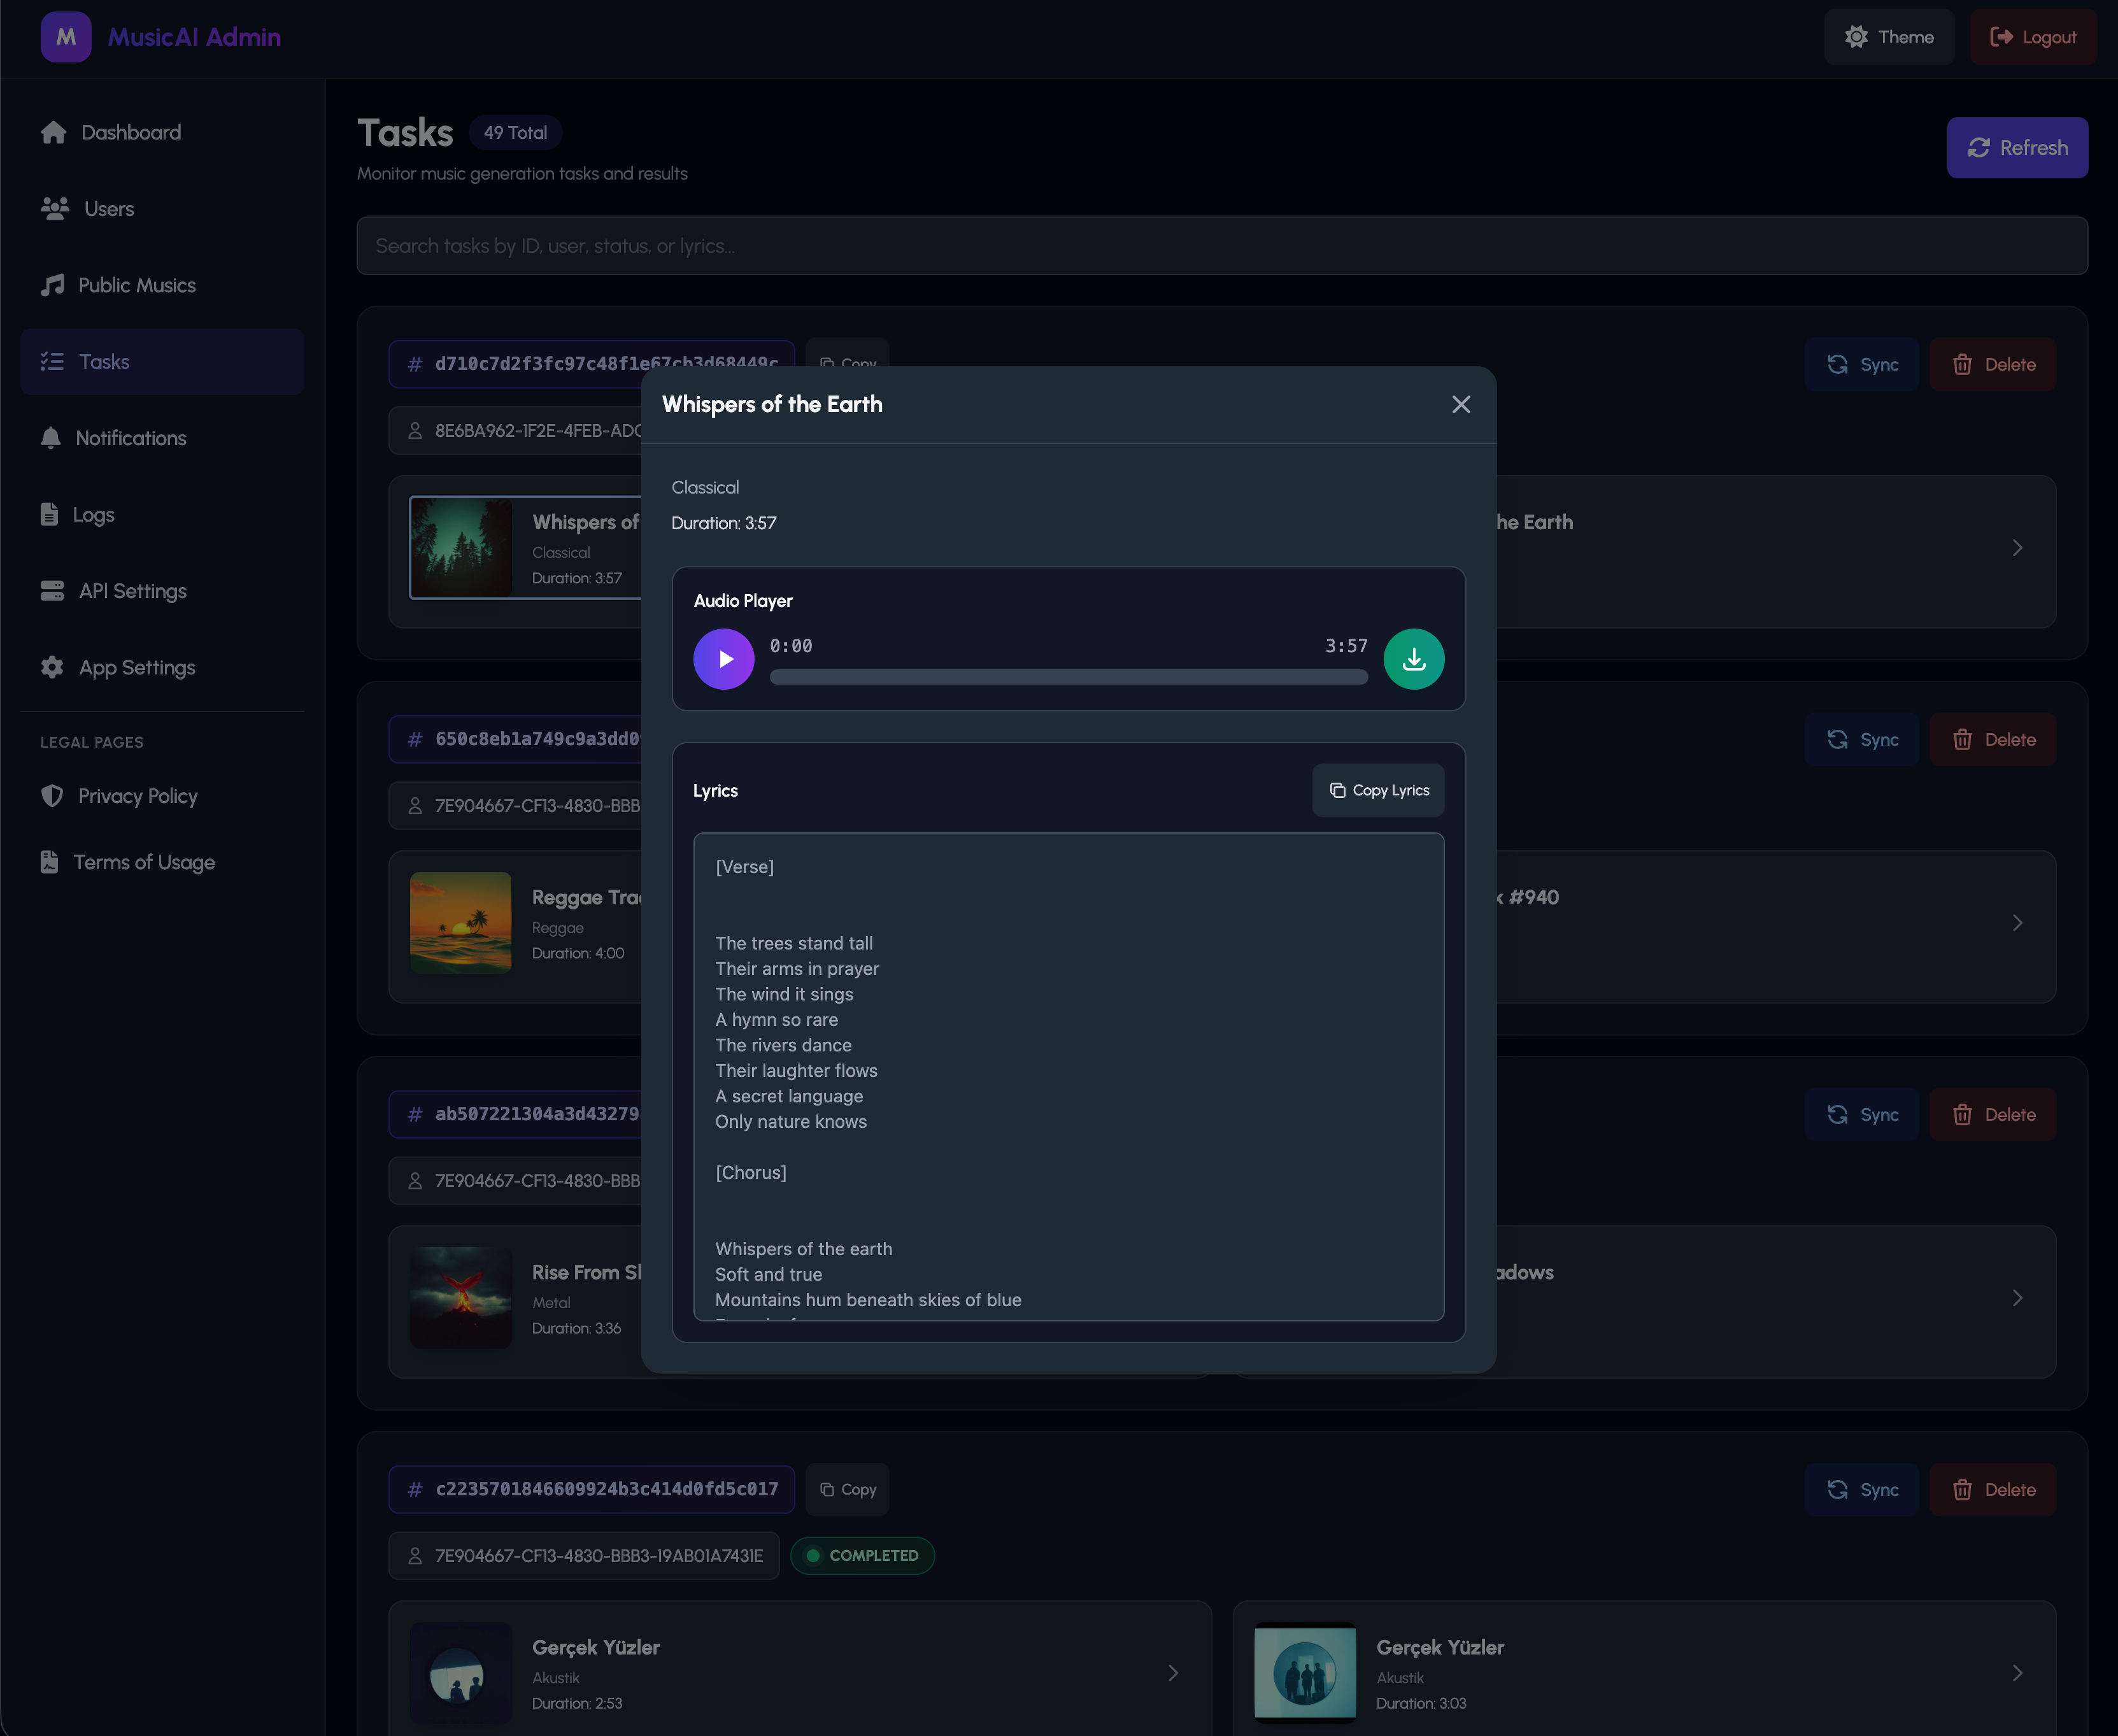
Task: Log out of MusicAI Admin
Action: point(2033,37)
